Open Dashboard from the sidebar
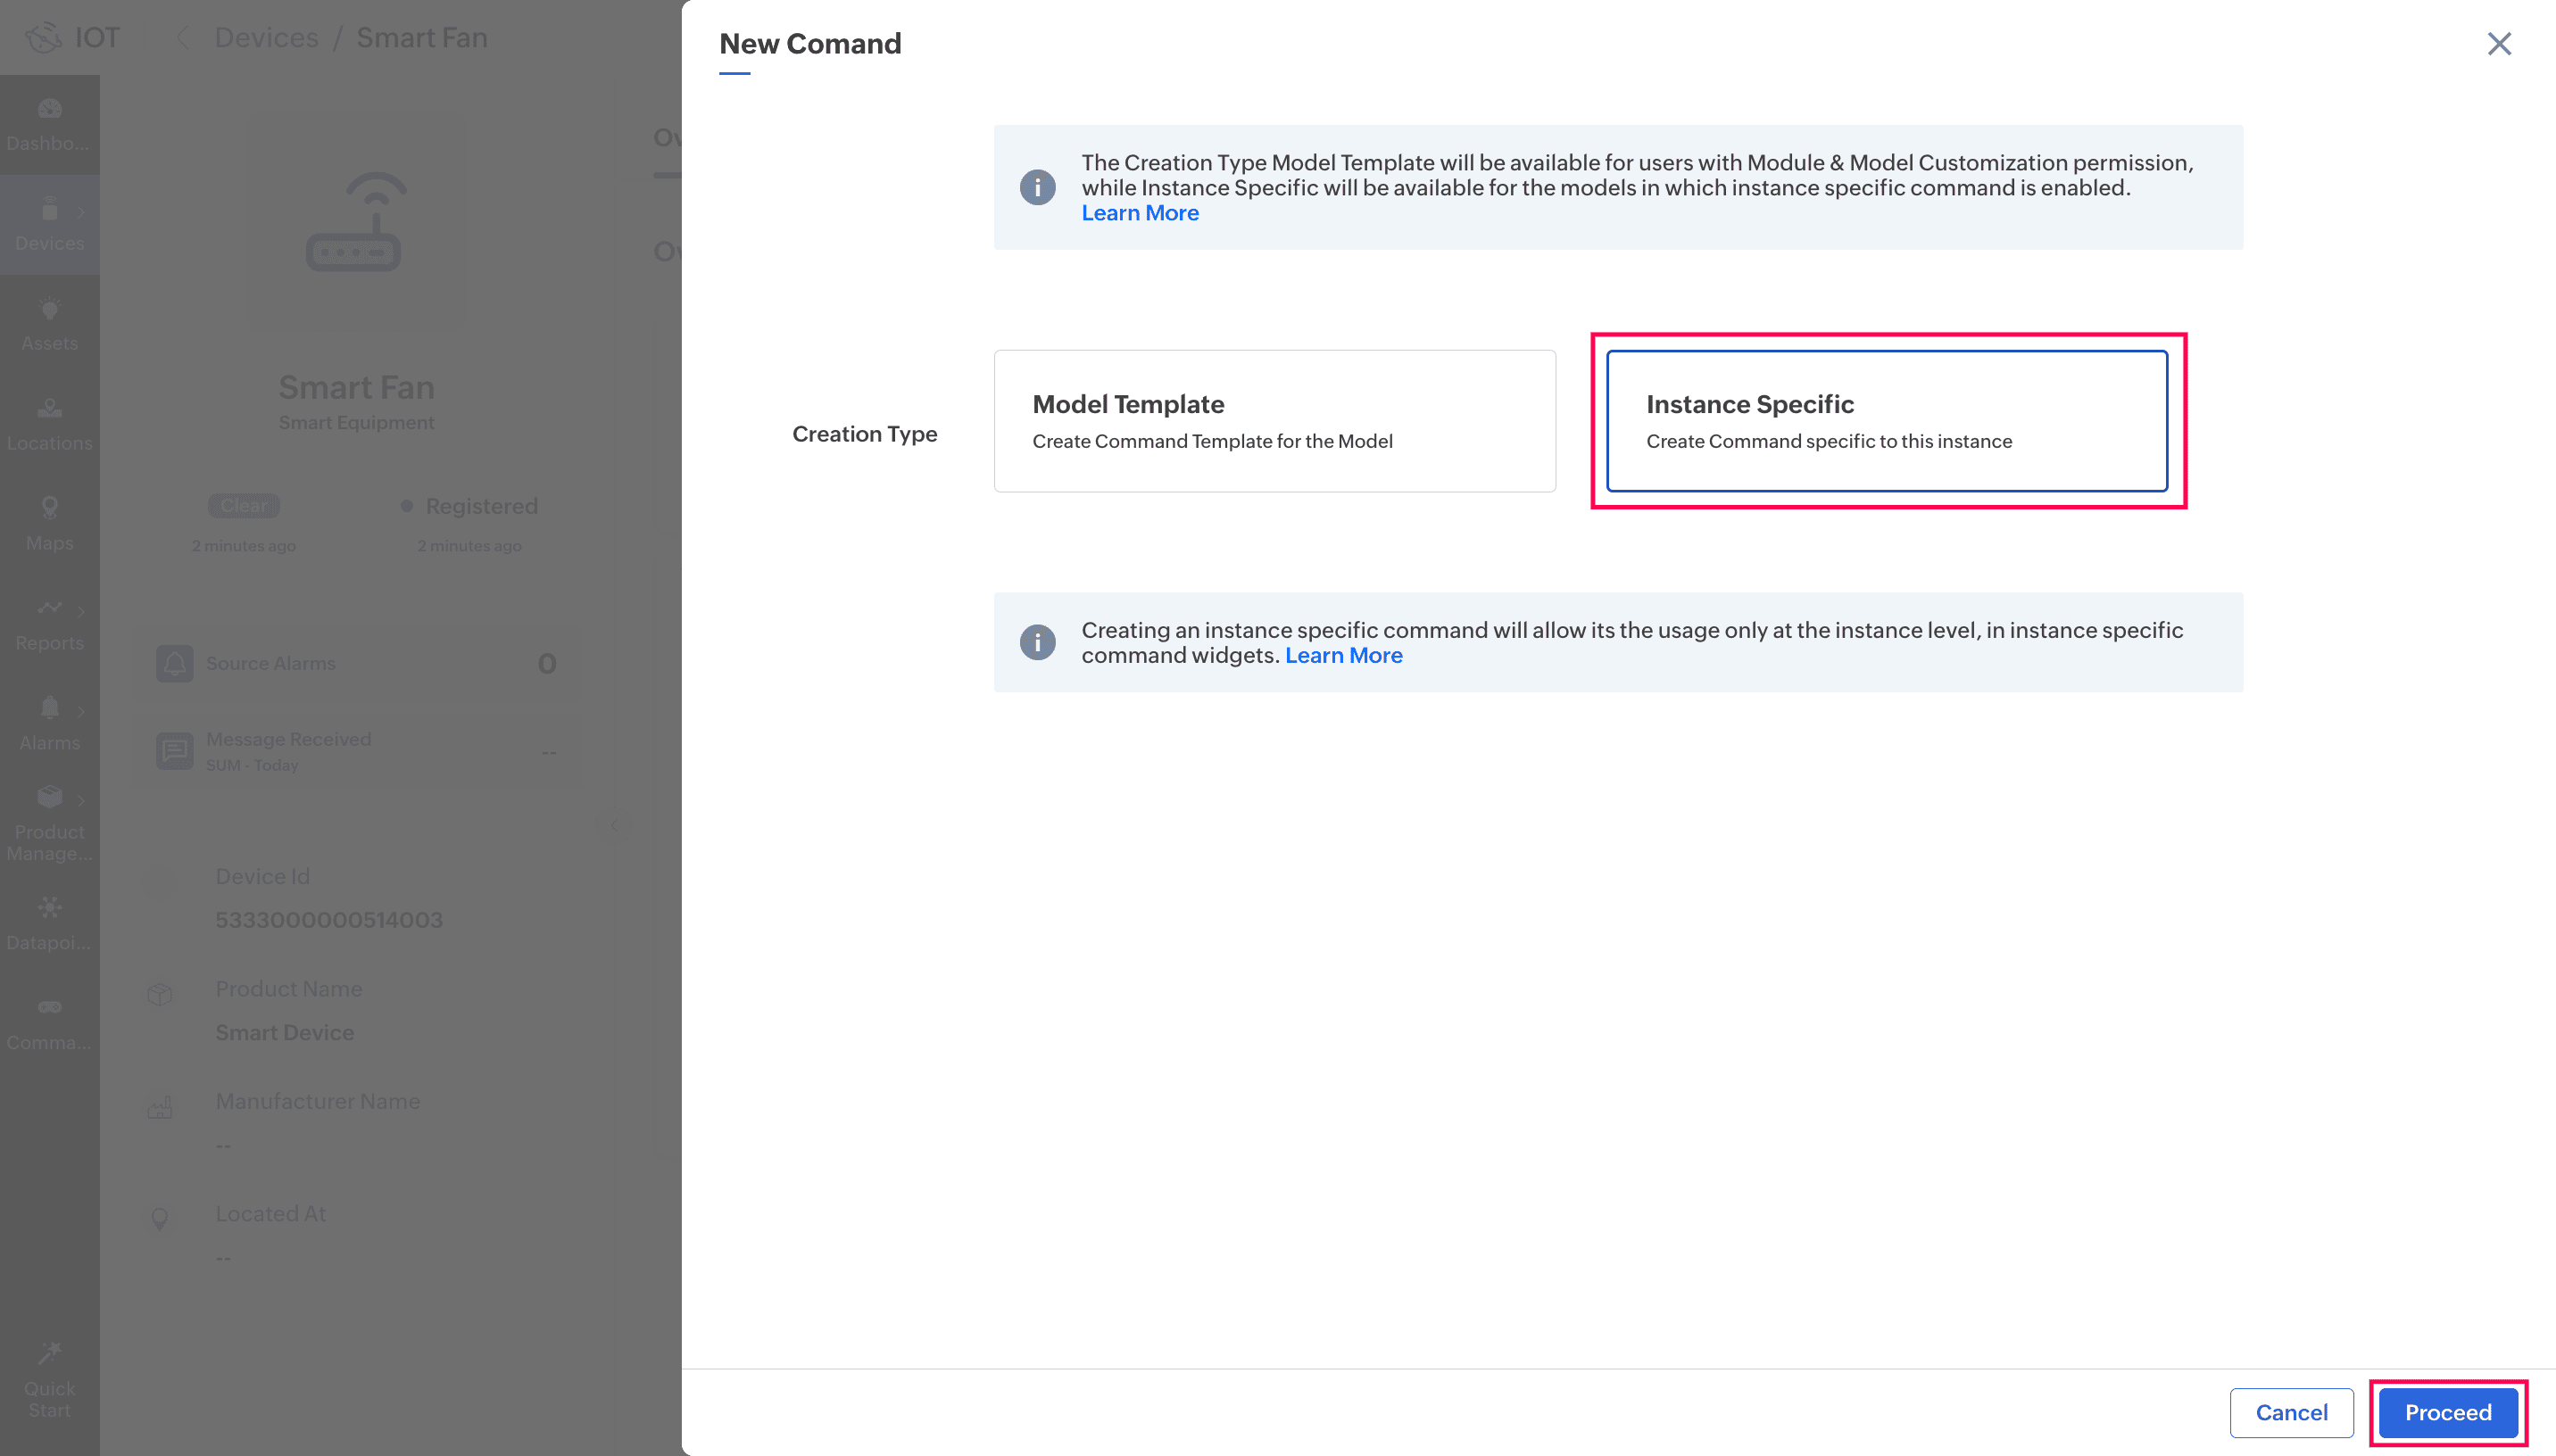2556x1456 pixels. 49,124
